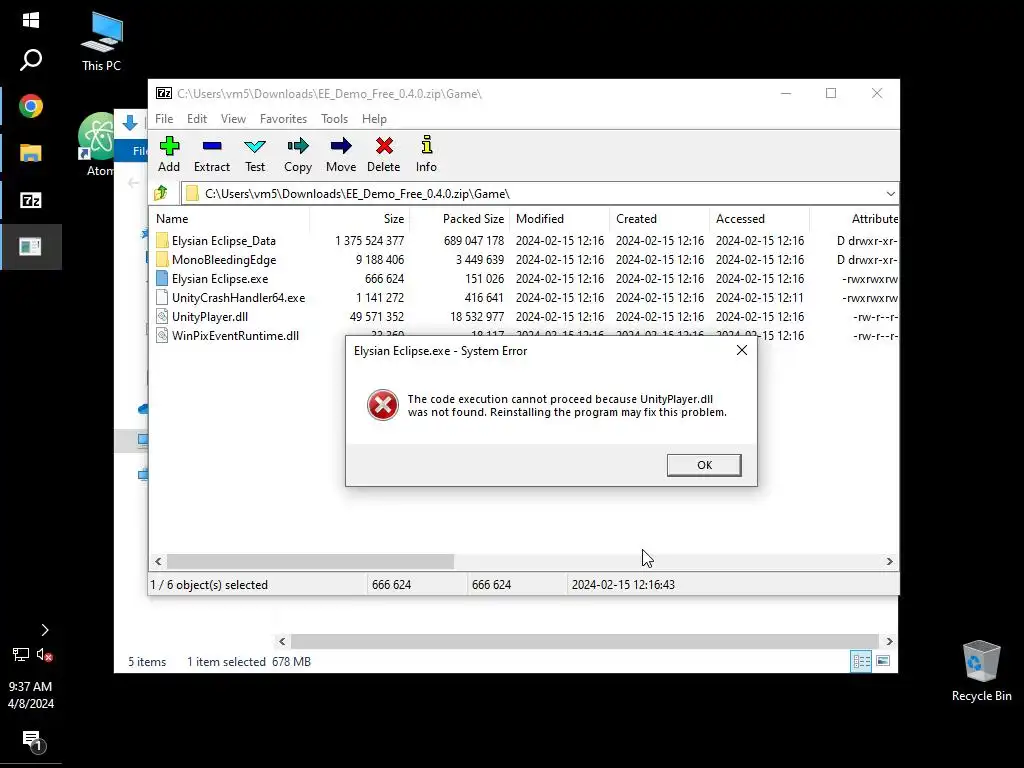Screen dimensions: 1024x768
Task: Go up one folder level with arrow icon
Action: (x=161, y=193)
